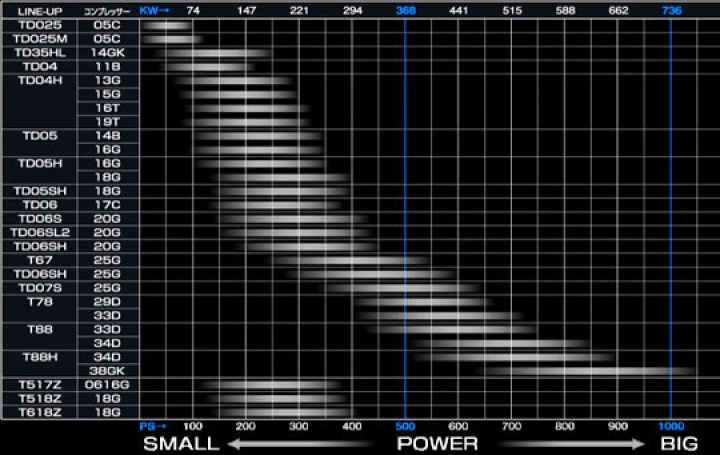Click the blue 500 PS axis value
720x455 pixels.
[405, 425]
